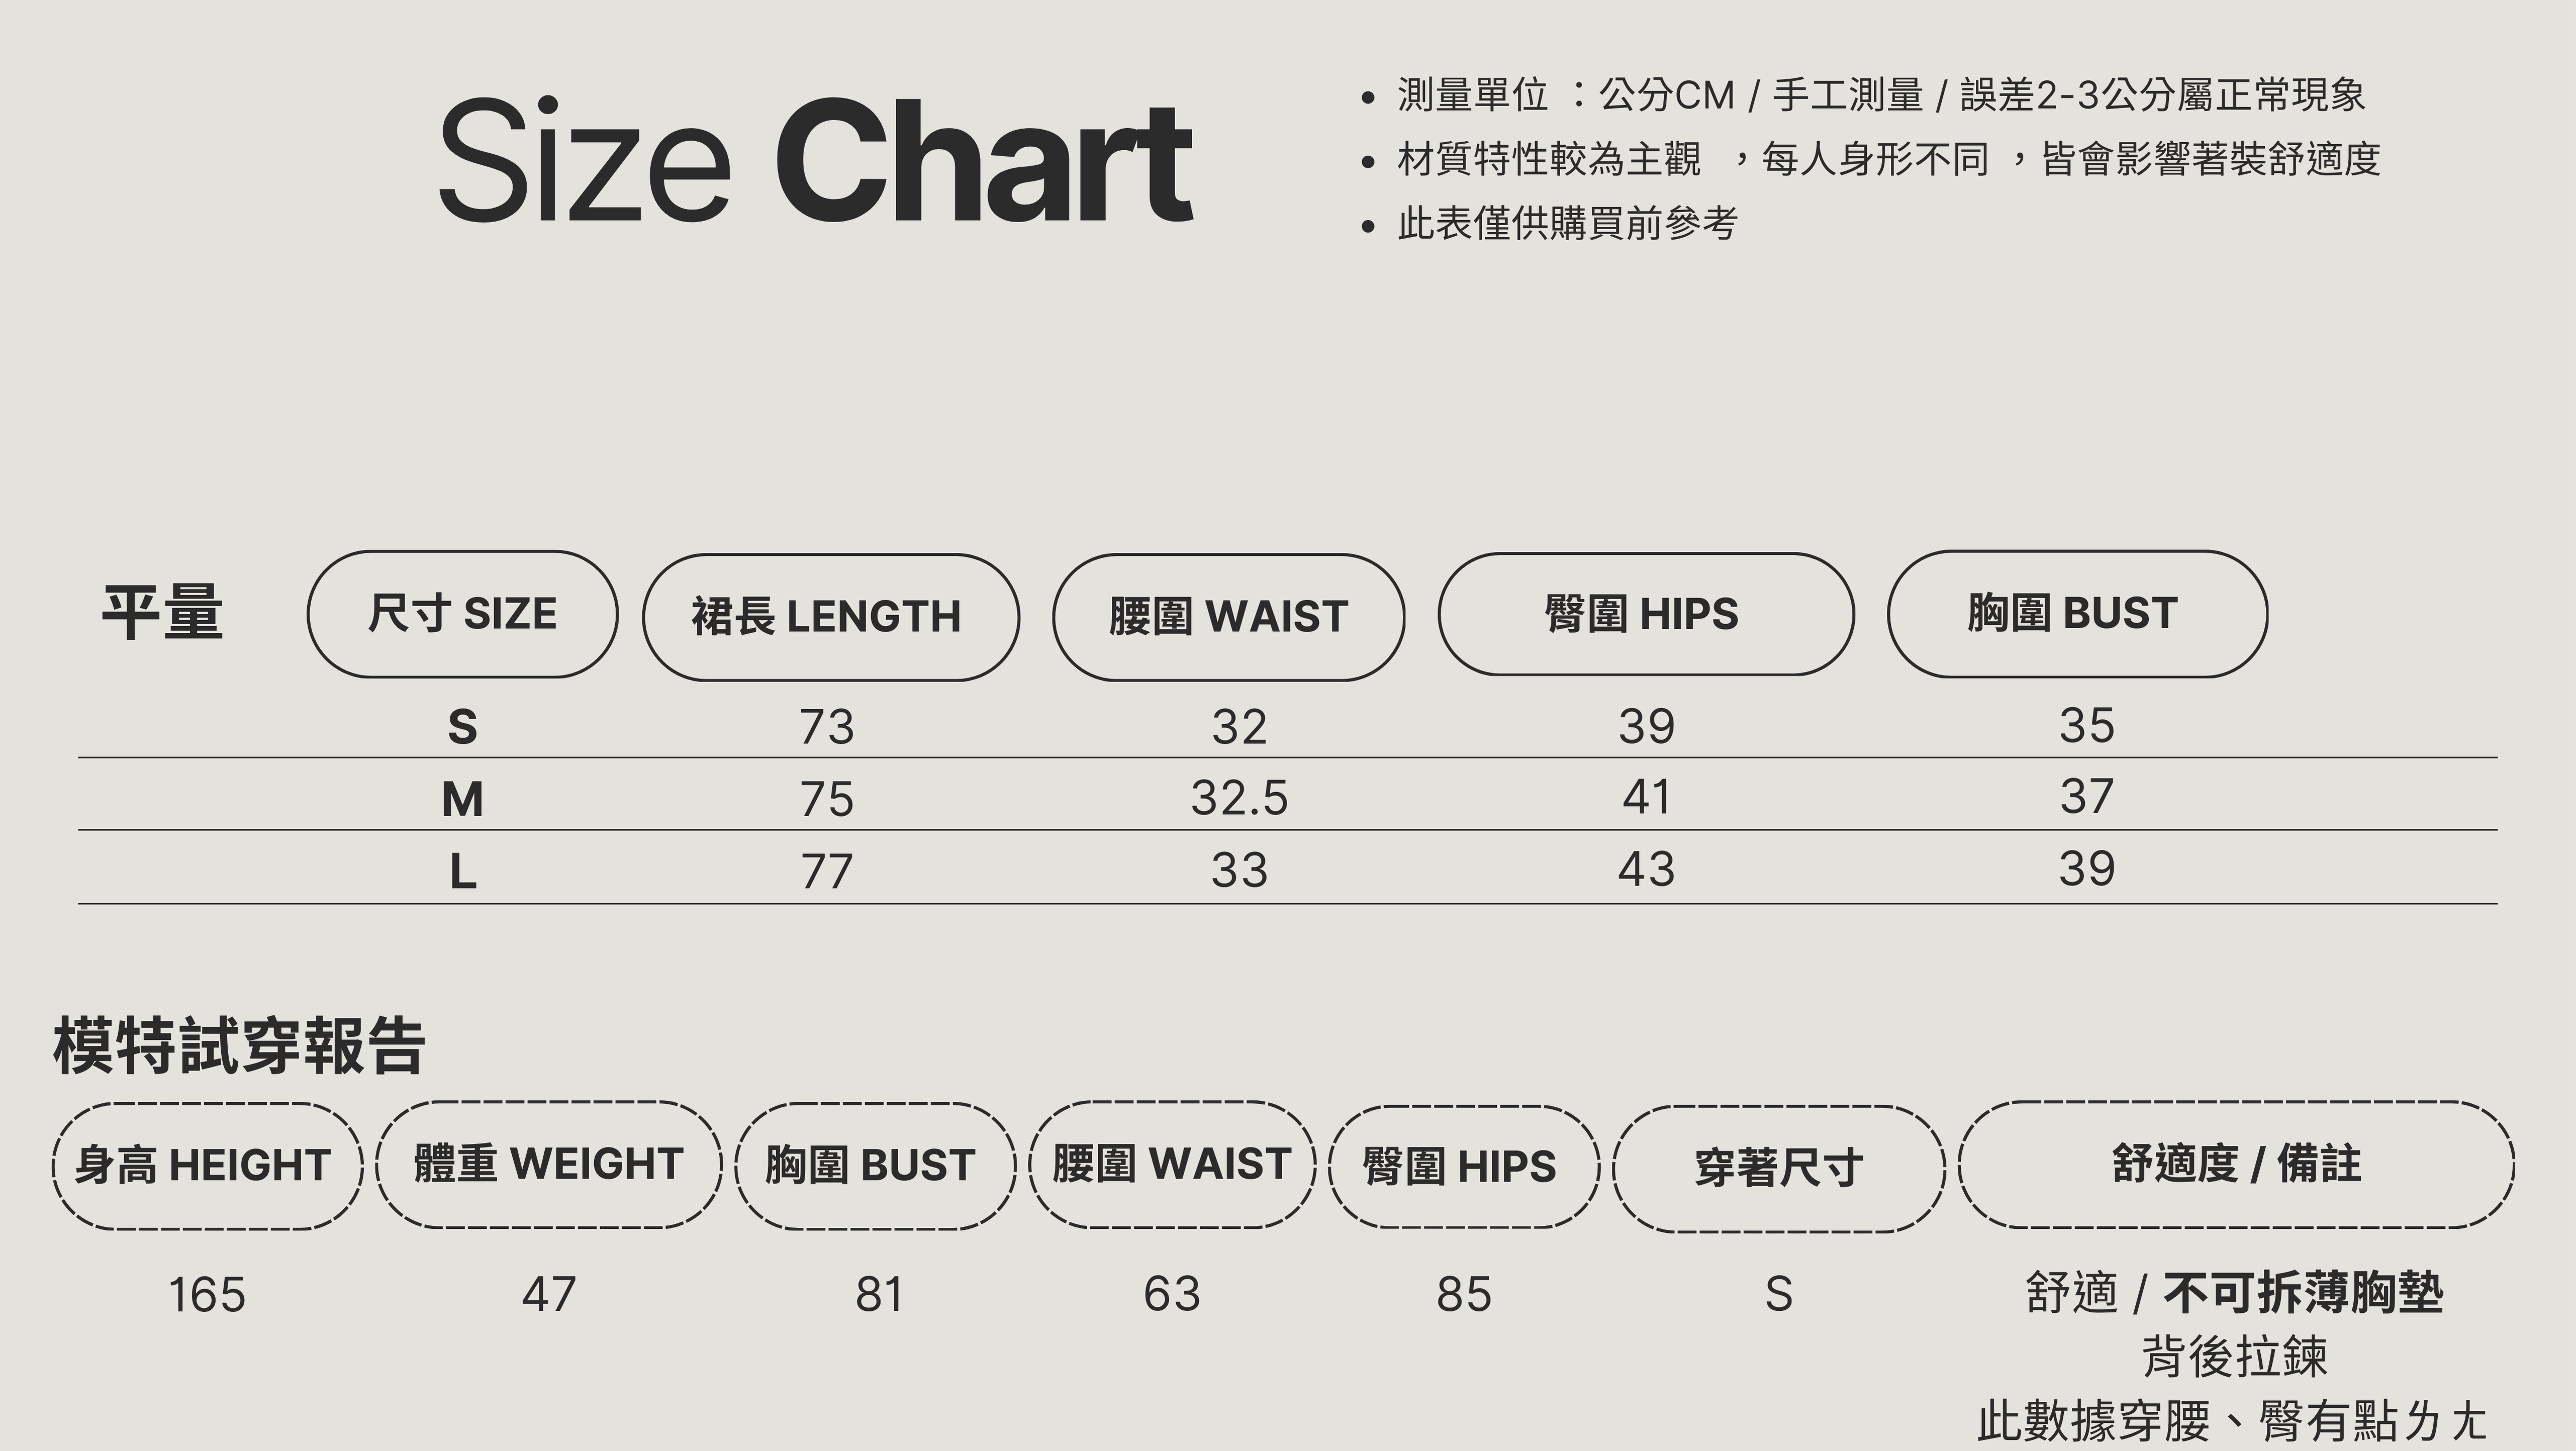
Task: Click the dashed 體重 WEIGHT pill
Action: coord(549,1165)
